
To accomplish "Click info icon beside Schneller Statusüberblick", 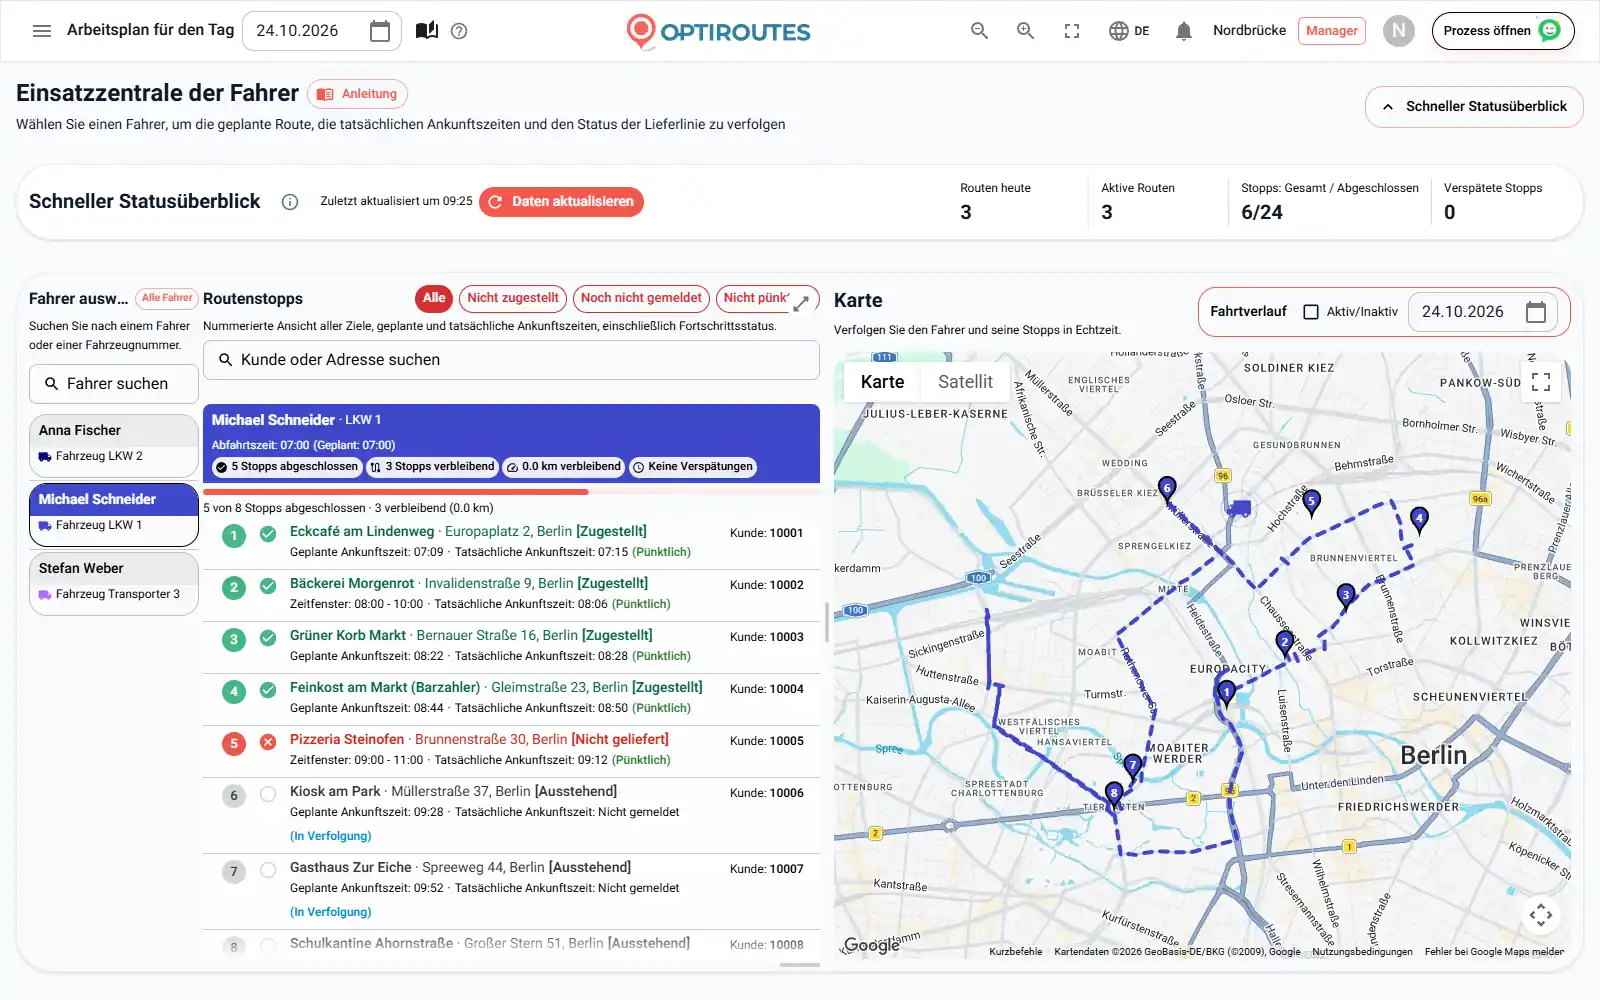I will (290, 202).
